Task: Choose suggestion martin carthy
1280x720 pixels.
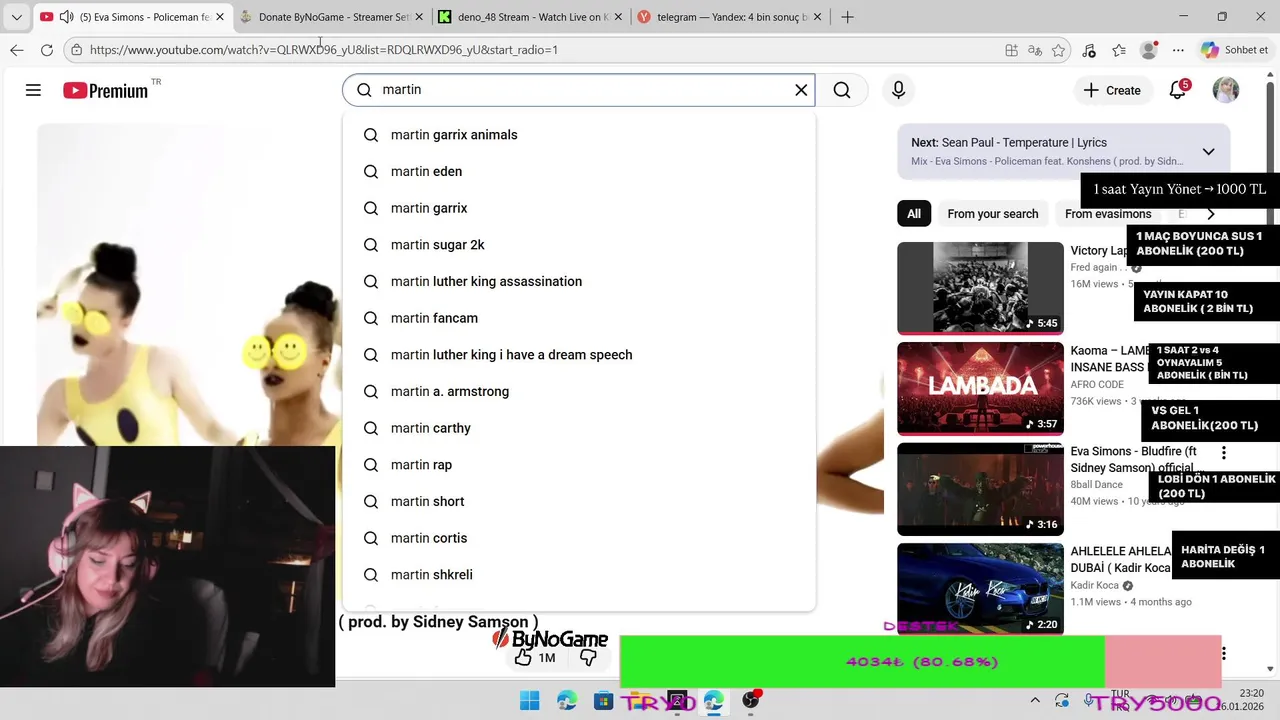Action: [579, 428]
